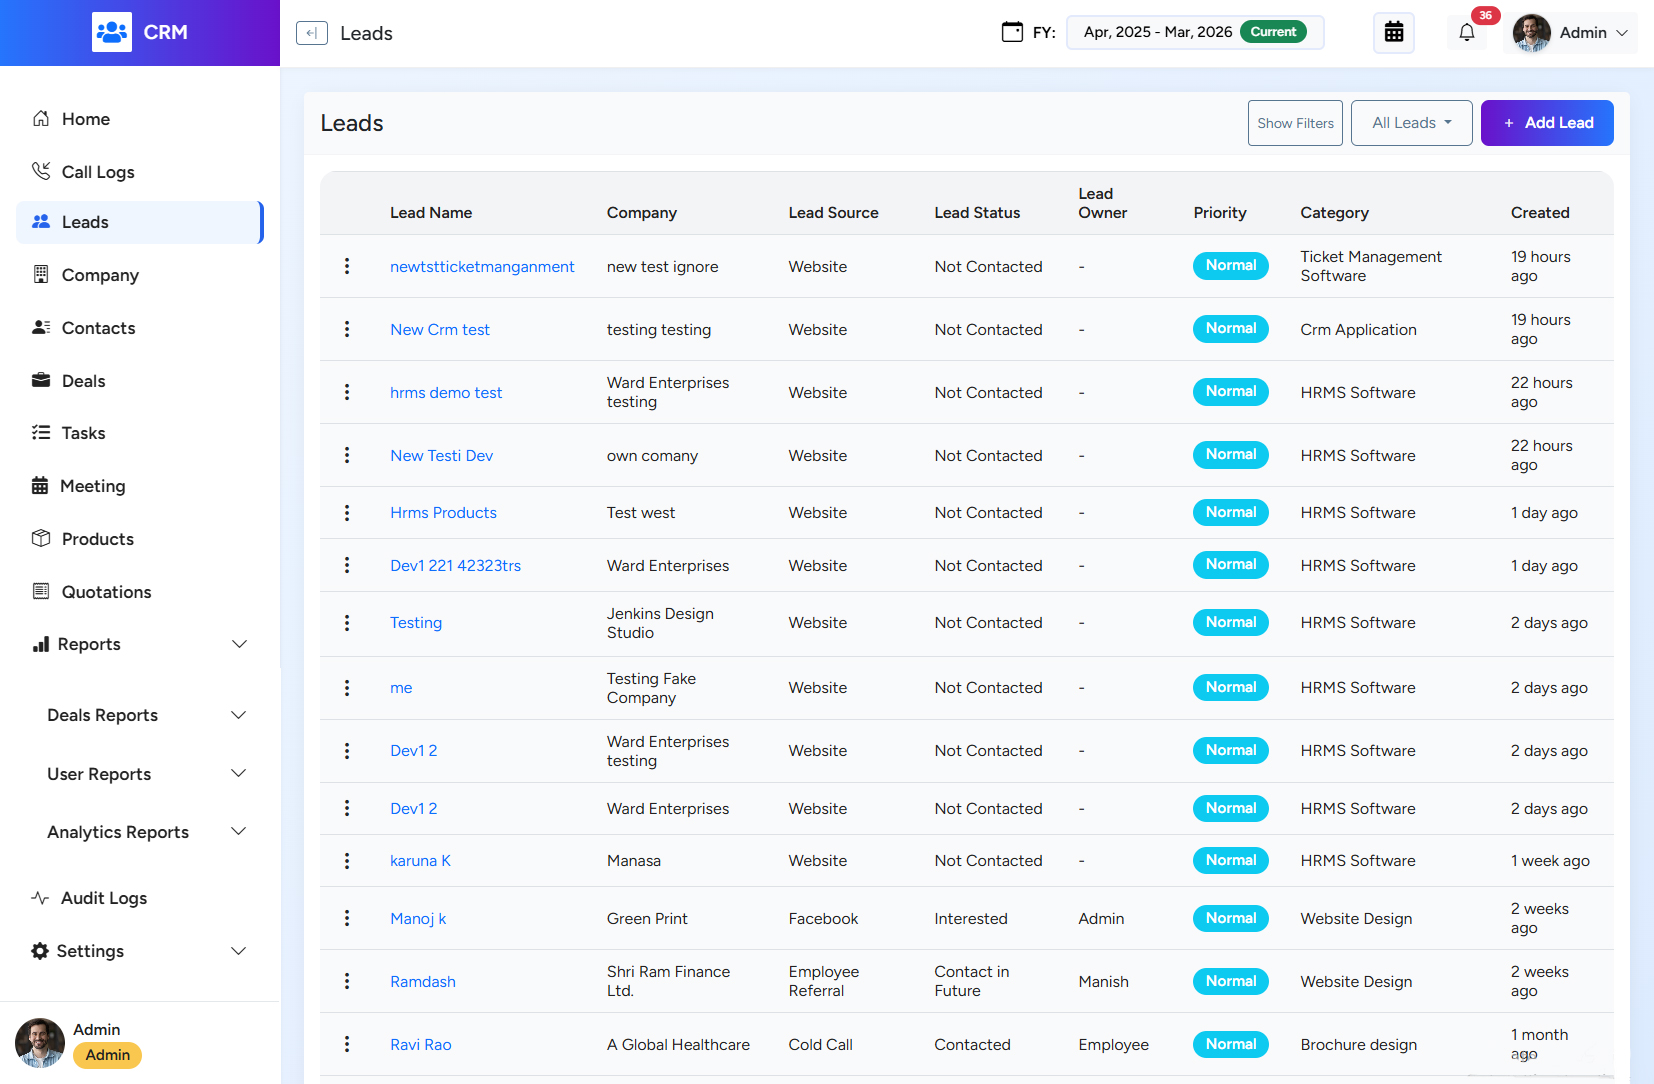The height and width of the screenshot is (1084, 1654).
Task: Open the calendar icon in the top bar
Action: point(1393,31)
